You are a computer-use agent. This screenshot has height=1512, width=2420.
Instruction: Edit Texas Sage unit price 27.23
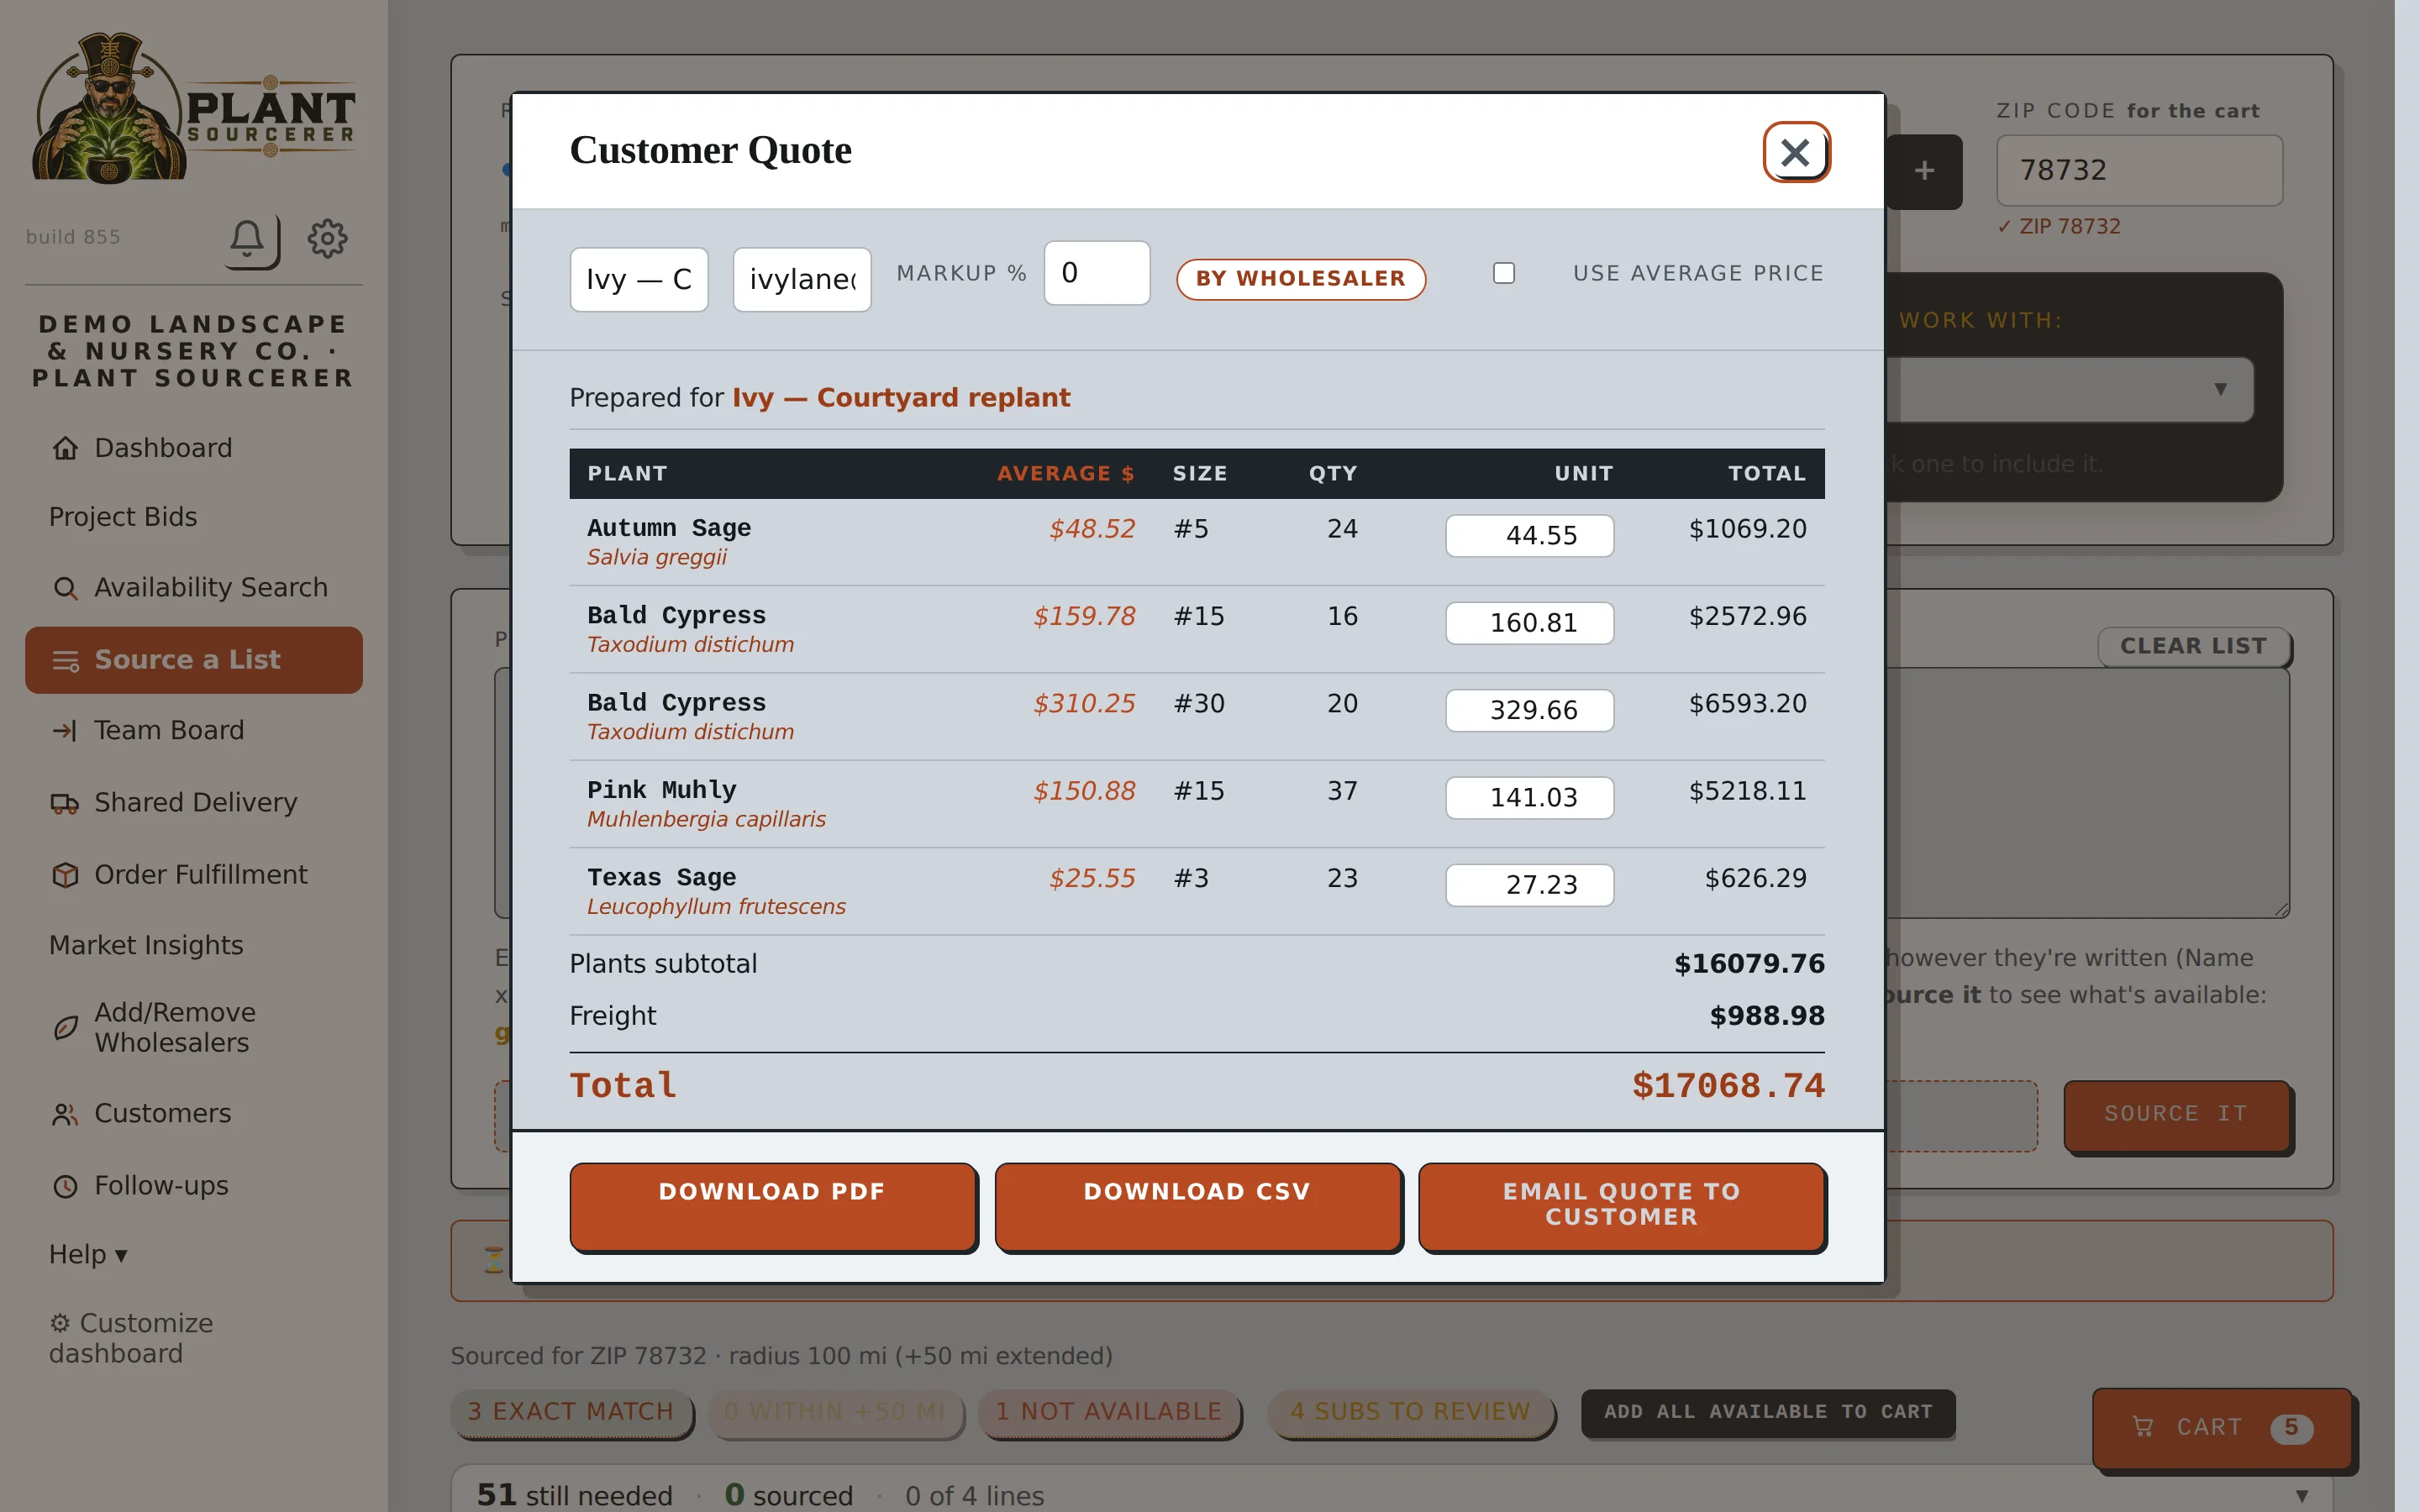pos(1529,885)
